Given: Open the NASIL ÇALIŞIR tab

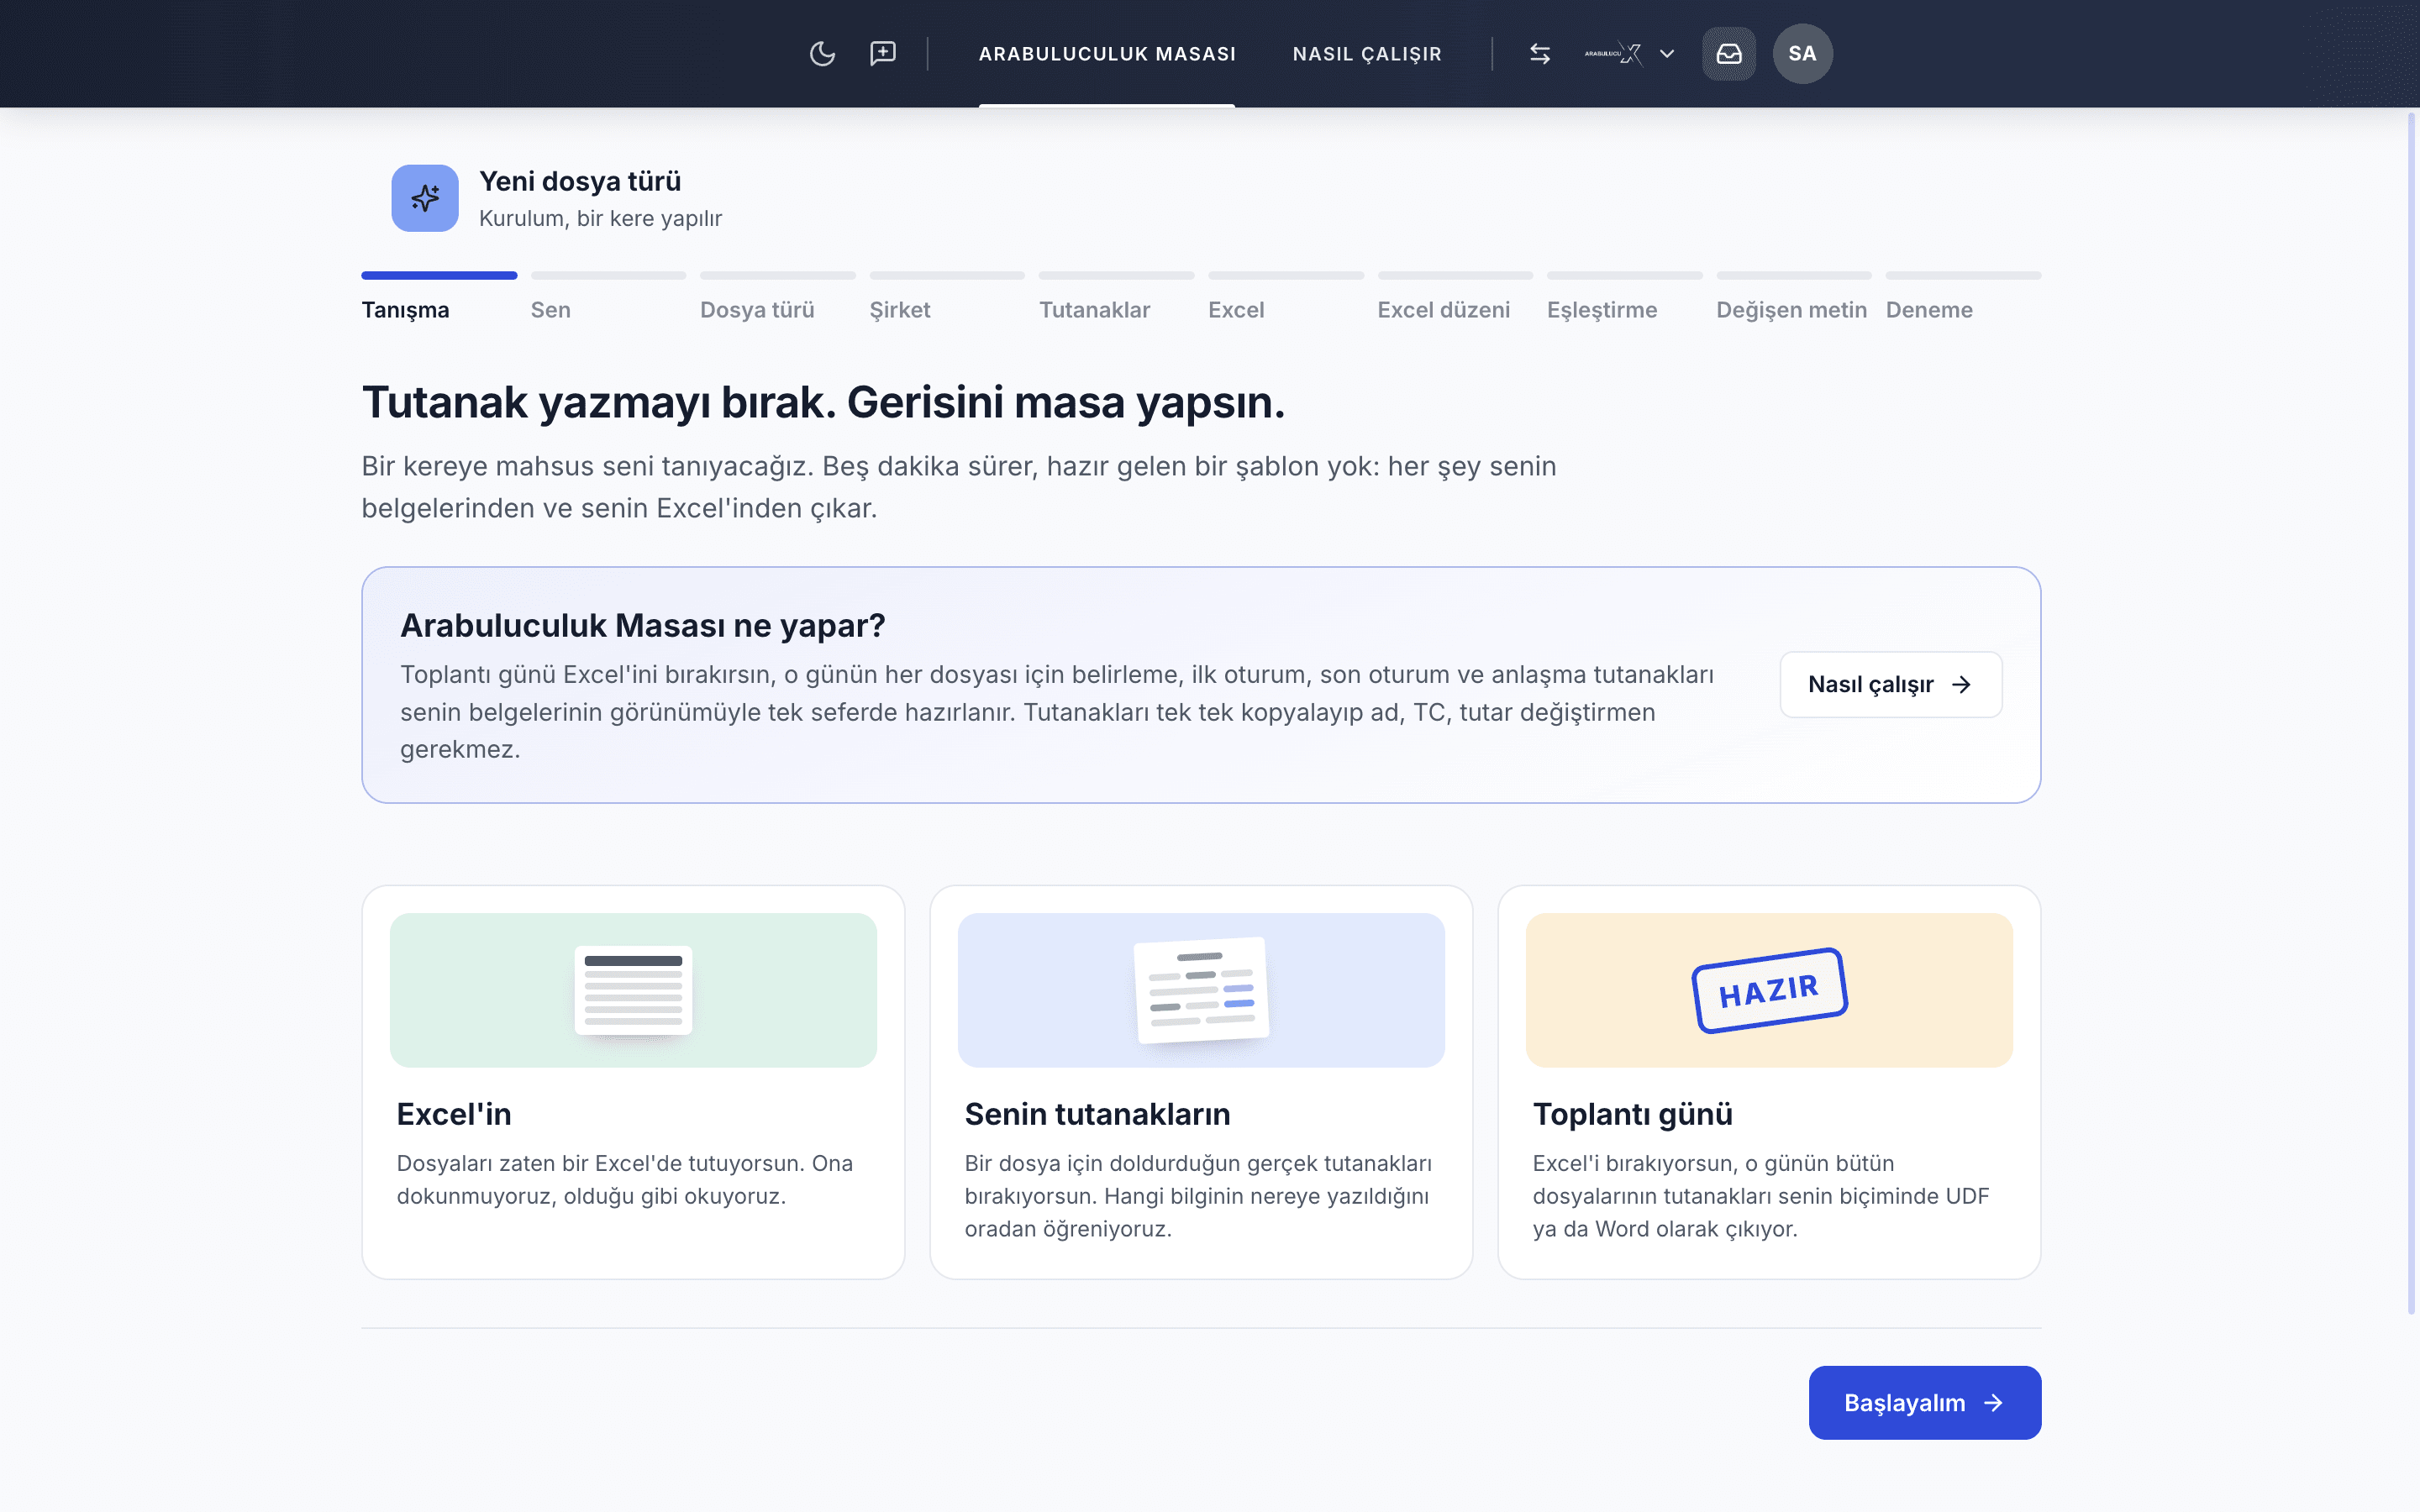Looking at the screenshot, I should point(1367,54).
